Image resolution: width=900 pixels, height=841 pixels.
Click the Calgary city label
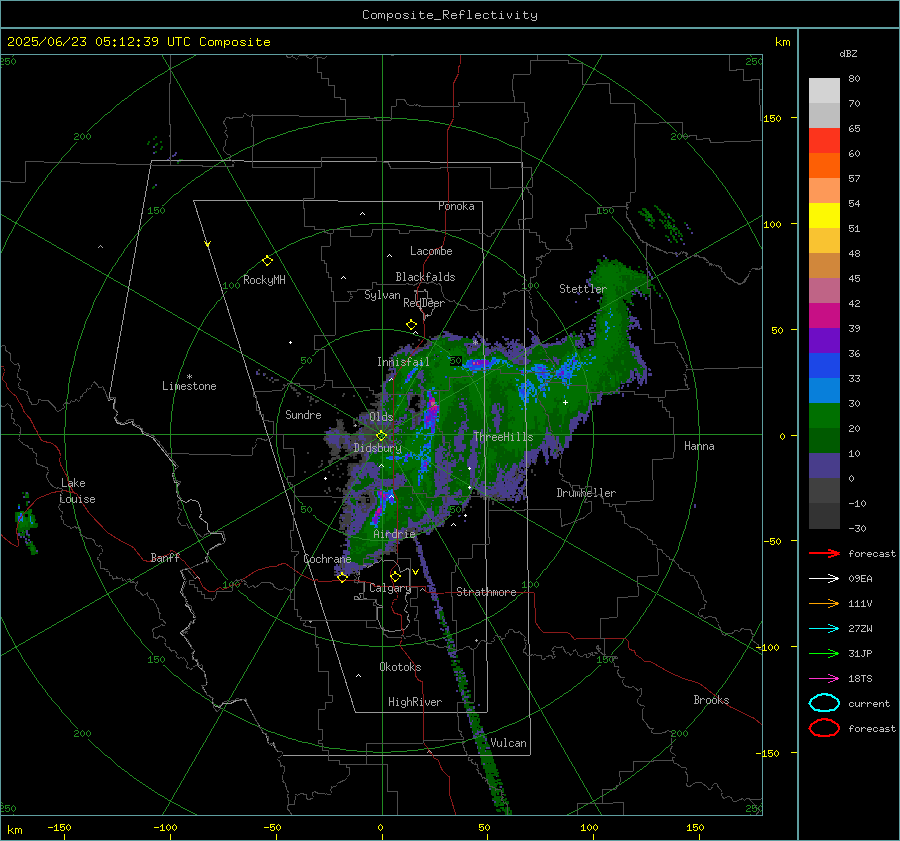tap(390, 588)
